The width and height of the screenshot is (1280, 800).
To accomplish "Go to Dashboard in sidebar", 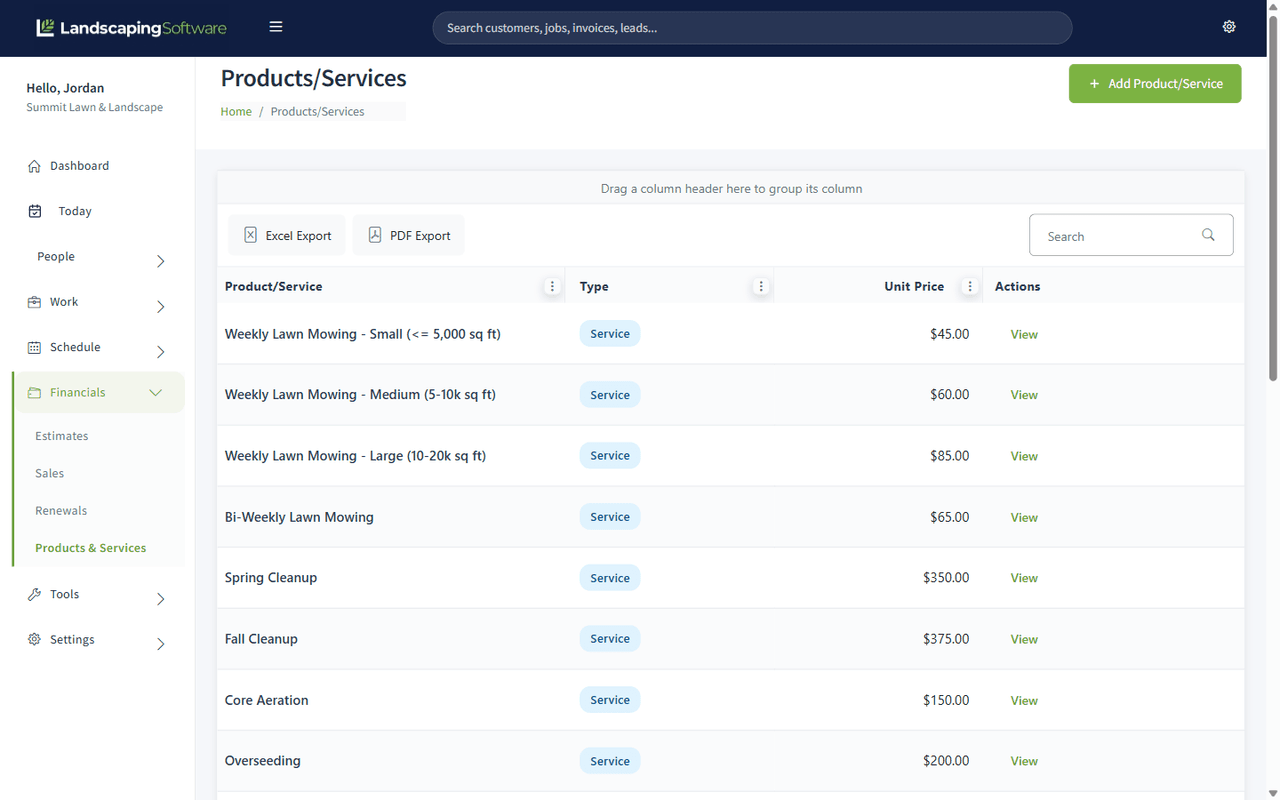I will (x=80, y=166).
